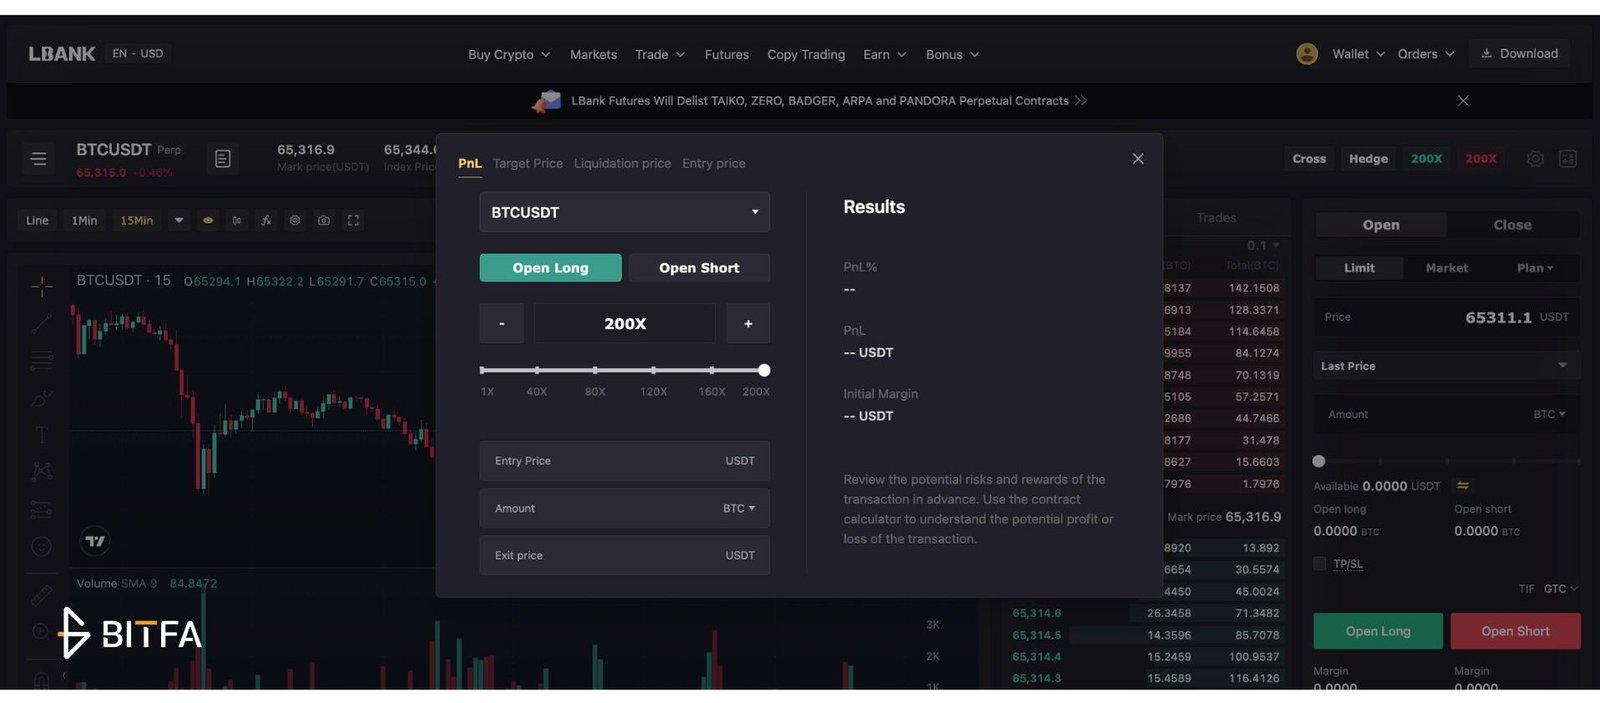Select the brush drawing tool
This screenshot has width=1600, height=703.
(x=42, y=398)
